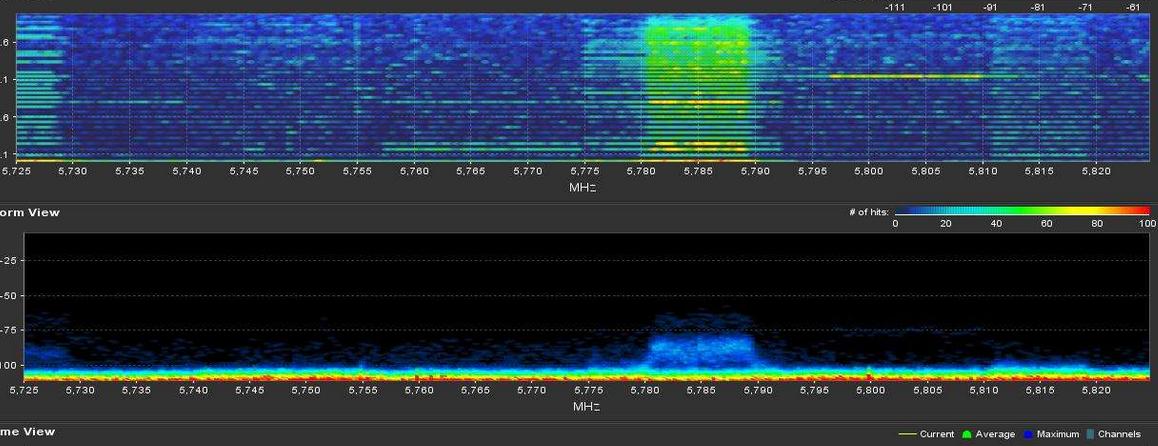Click the yellow horizontal streak in the waterfall
This screenshot has height=446, width=1158.
click(x=905, y=76)
